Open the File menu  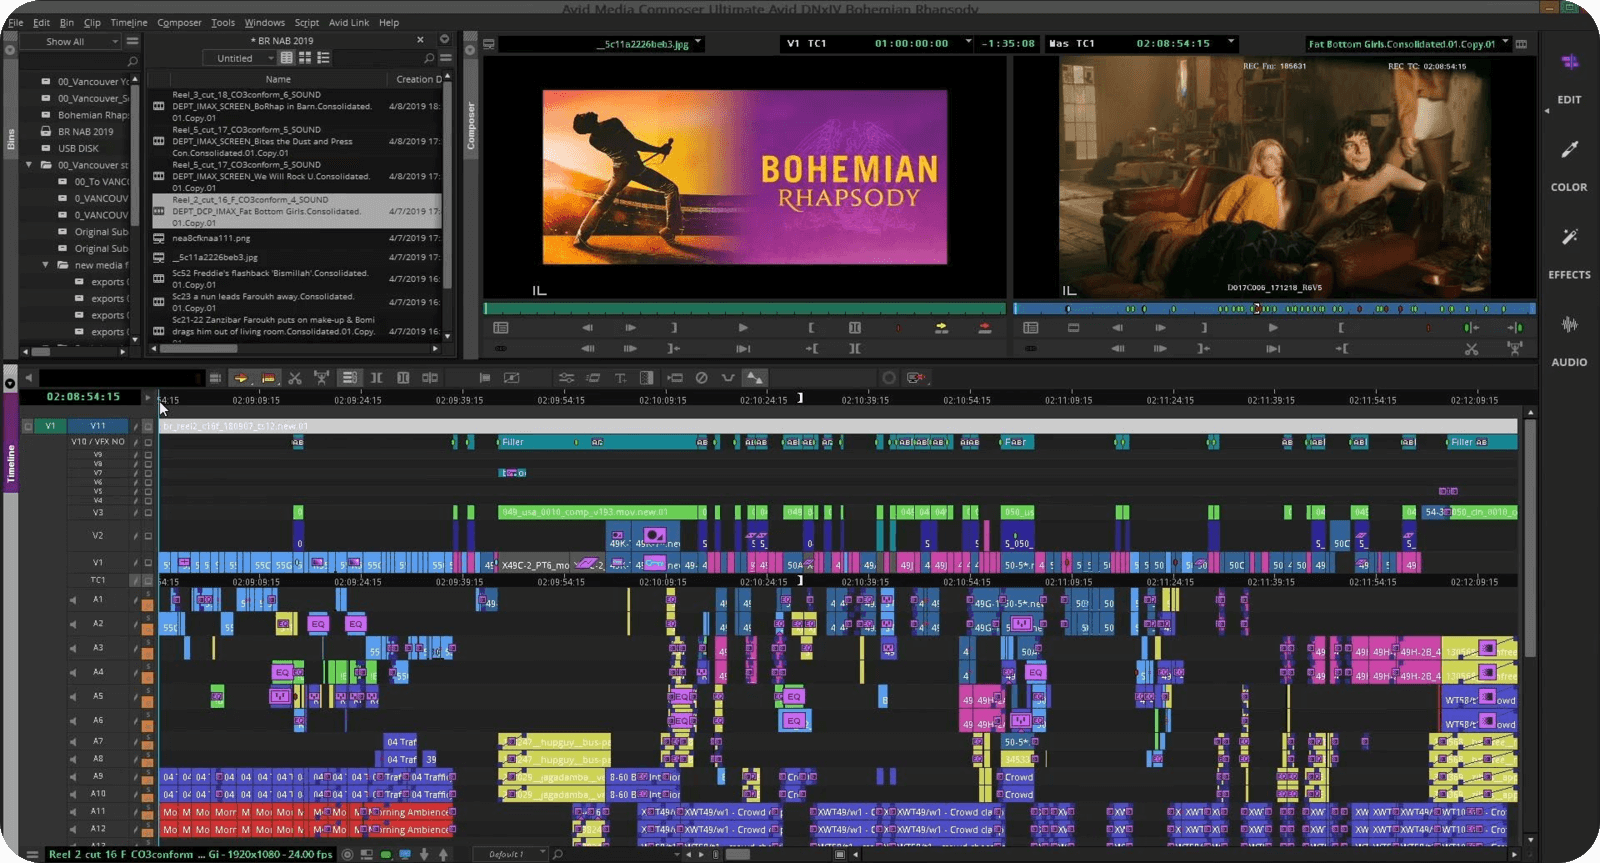coord(15,22)
